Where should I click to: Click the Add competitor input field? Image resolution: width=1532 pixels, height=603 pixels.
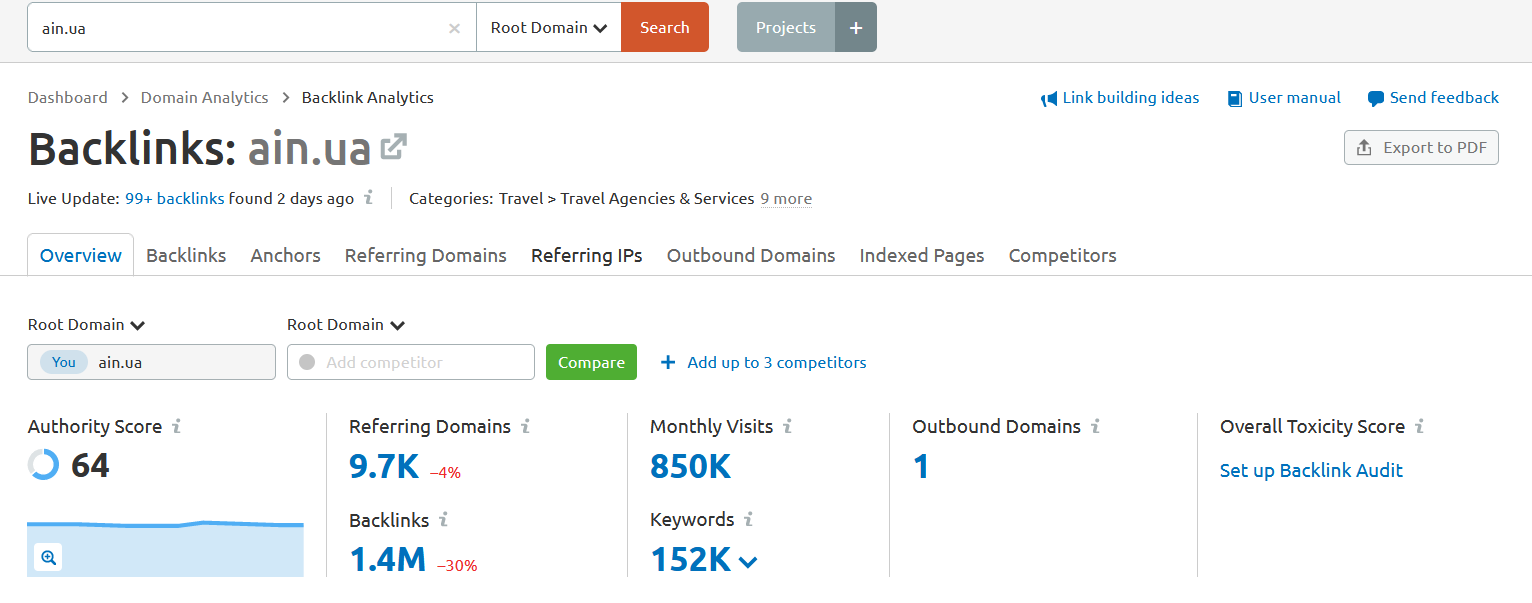coord(411,362)
